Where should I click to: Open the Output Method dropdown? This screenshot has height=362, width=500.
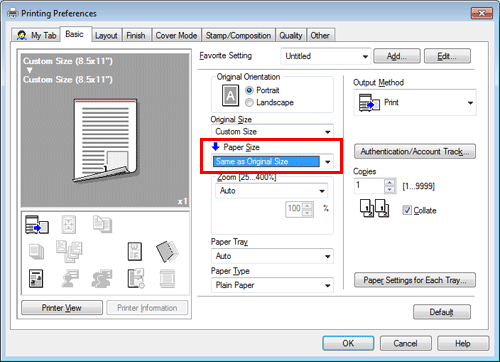[x=415, y=103]
